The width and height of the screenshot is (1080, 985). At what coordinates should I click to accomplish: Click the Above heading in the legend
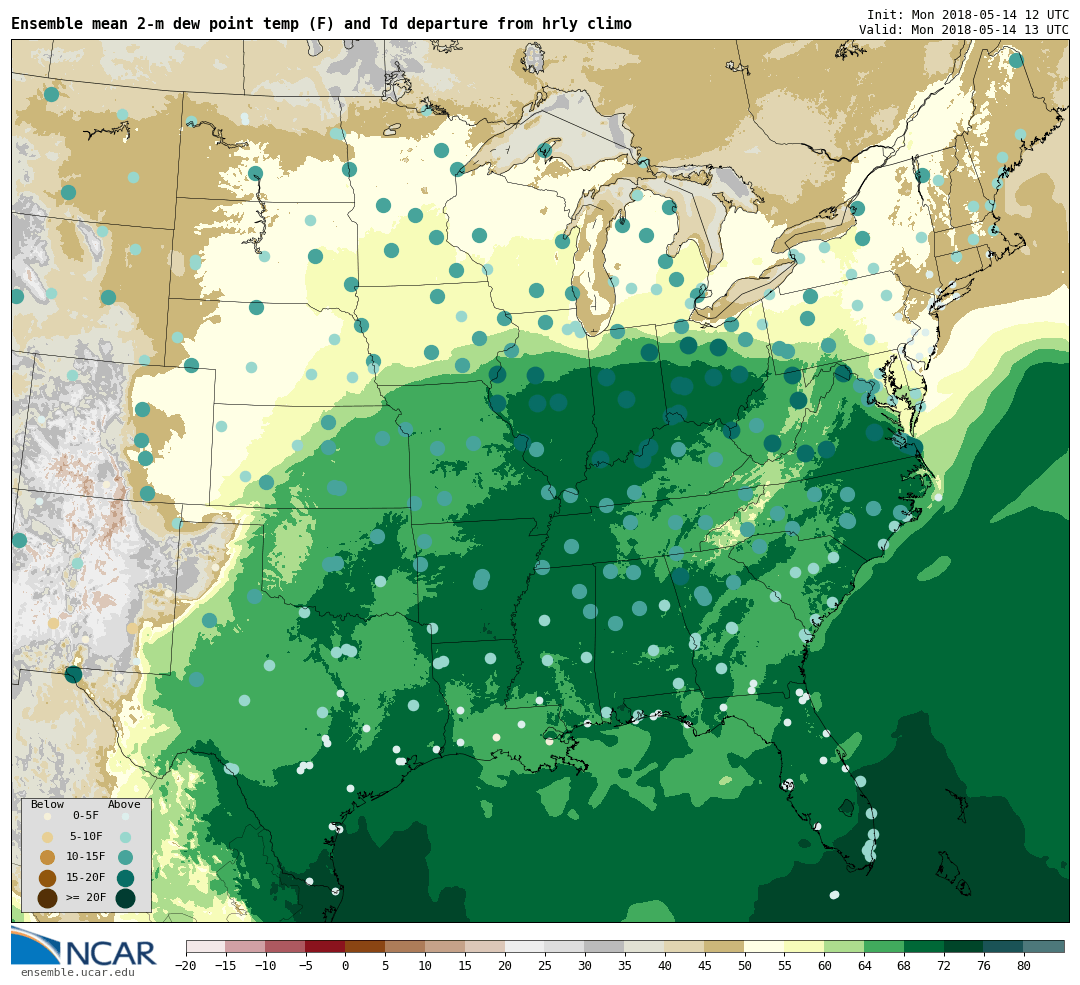(x=124, y=804)
